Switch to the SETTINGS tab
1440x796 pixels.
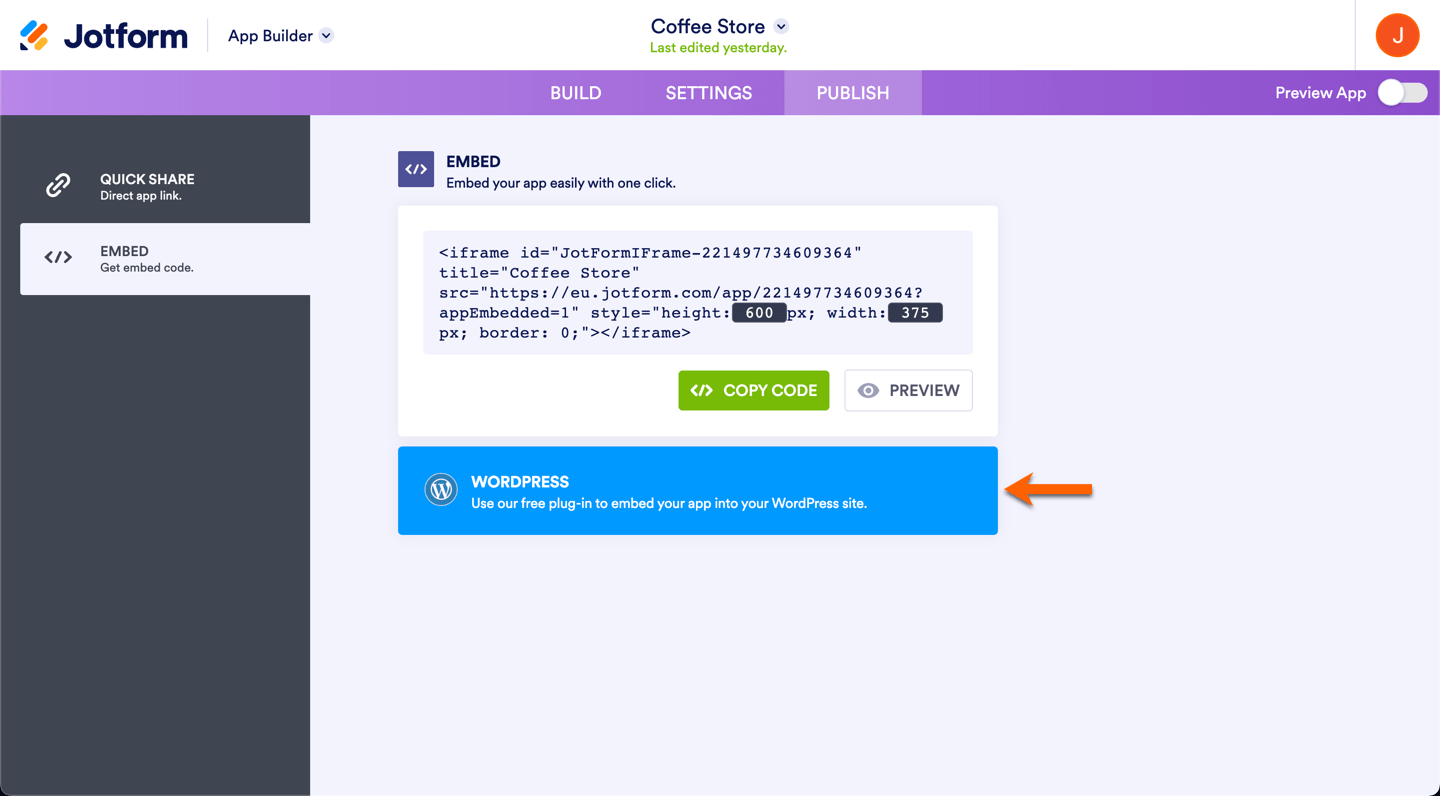(709, 93)
